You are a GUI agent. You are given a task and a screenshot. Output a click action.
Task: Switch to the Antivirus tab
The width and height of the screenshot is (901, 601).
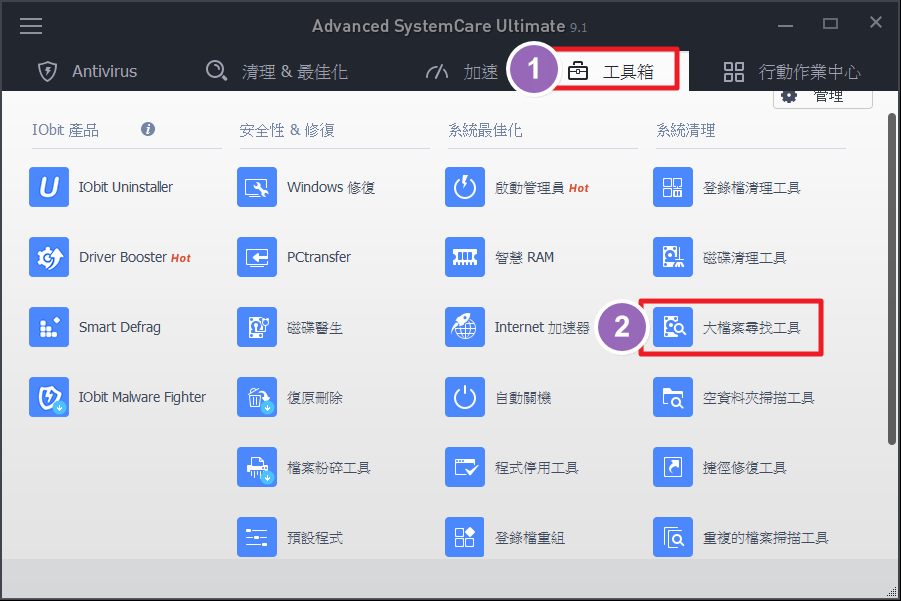(x=88, y=72)
